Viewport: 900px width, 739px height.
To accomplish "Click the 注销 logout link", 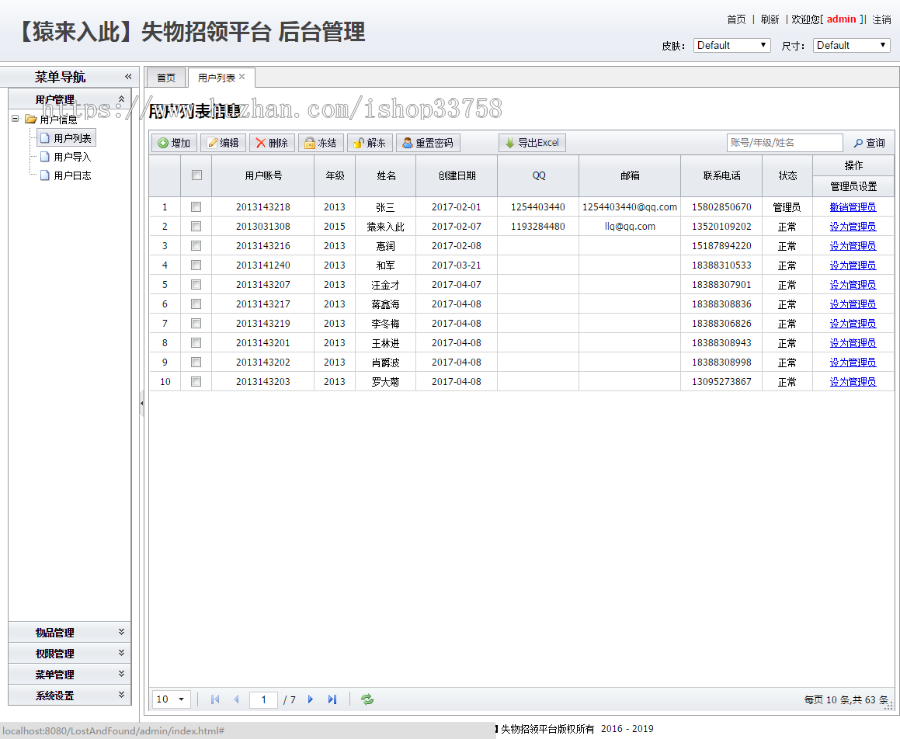I will [x=881, y=18].
